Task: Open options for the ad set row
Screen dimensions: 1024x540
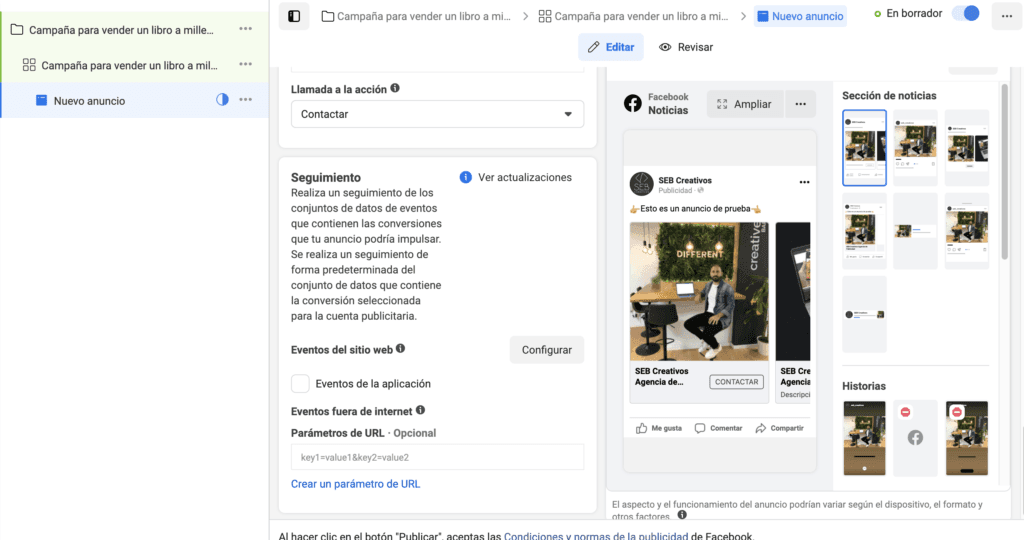Action: point(245,65)
